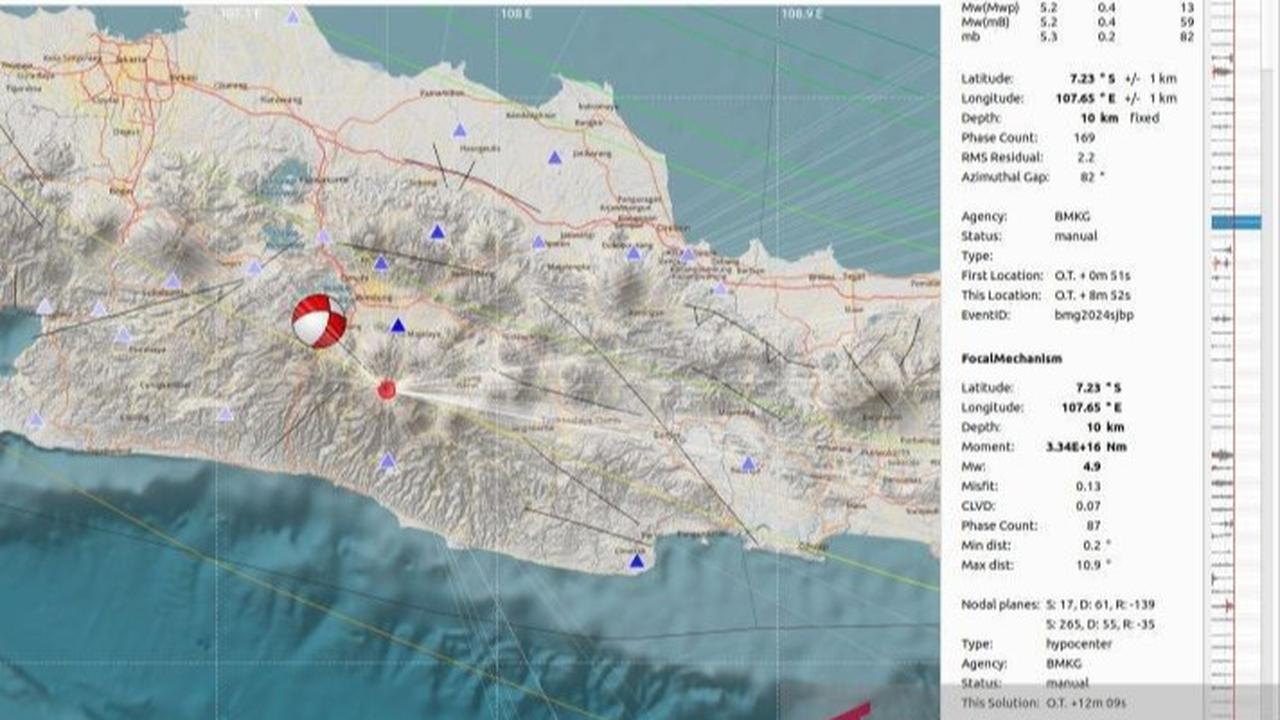This screenshot has width=1280, height=720.
Task: Click the moment value '3.34E+16 Nm'
Action: click(1087, 447)
